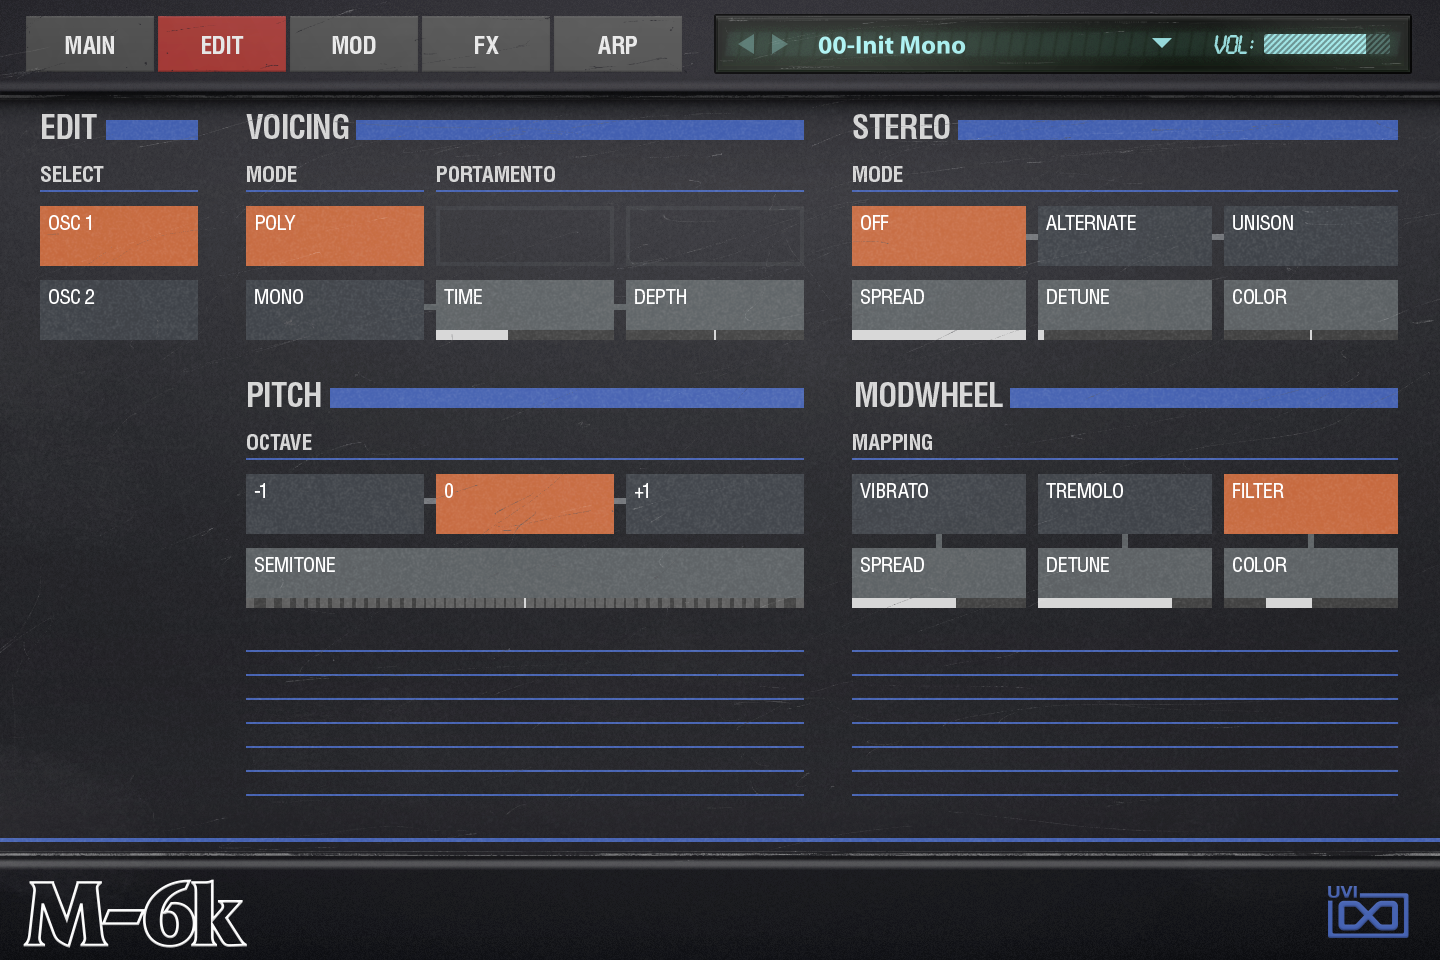1440x960 pixels.
Task: Click the 00-Init Mono preset name
Action: tap(892, 45)
